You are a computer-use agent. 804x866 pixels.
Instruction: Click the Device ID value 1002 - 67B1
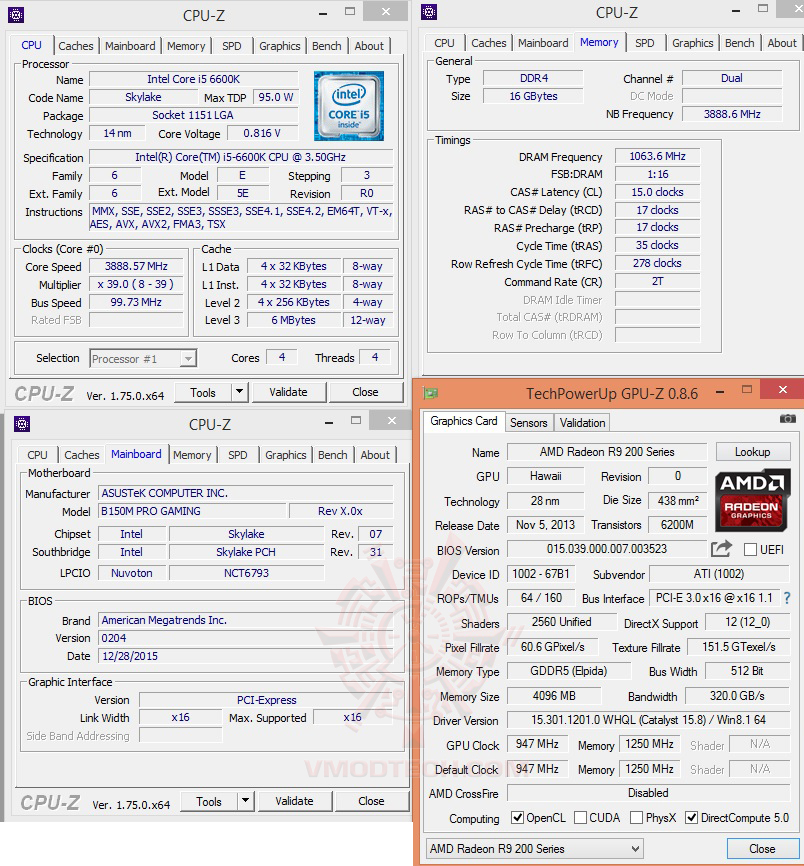coord(541,574)
